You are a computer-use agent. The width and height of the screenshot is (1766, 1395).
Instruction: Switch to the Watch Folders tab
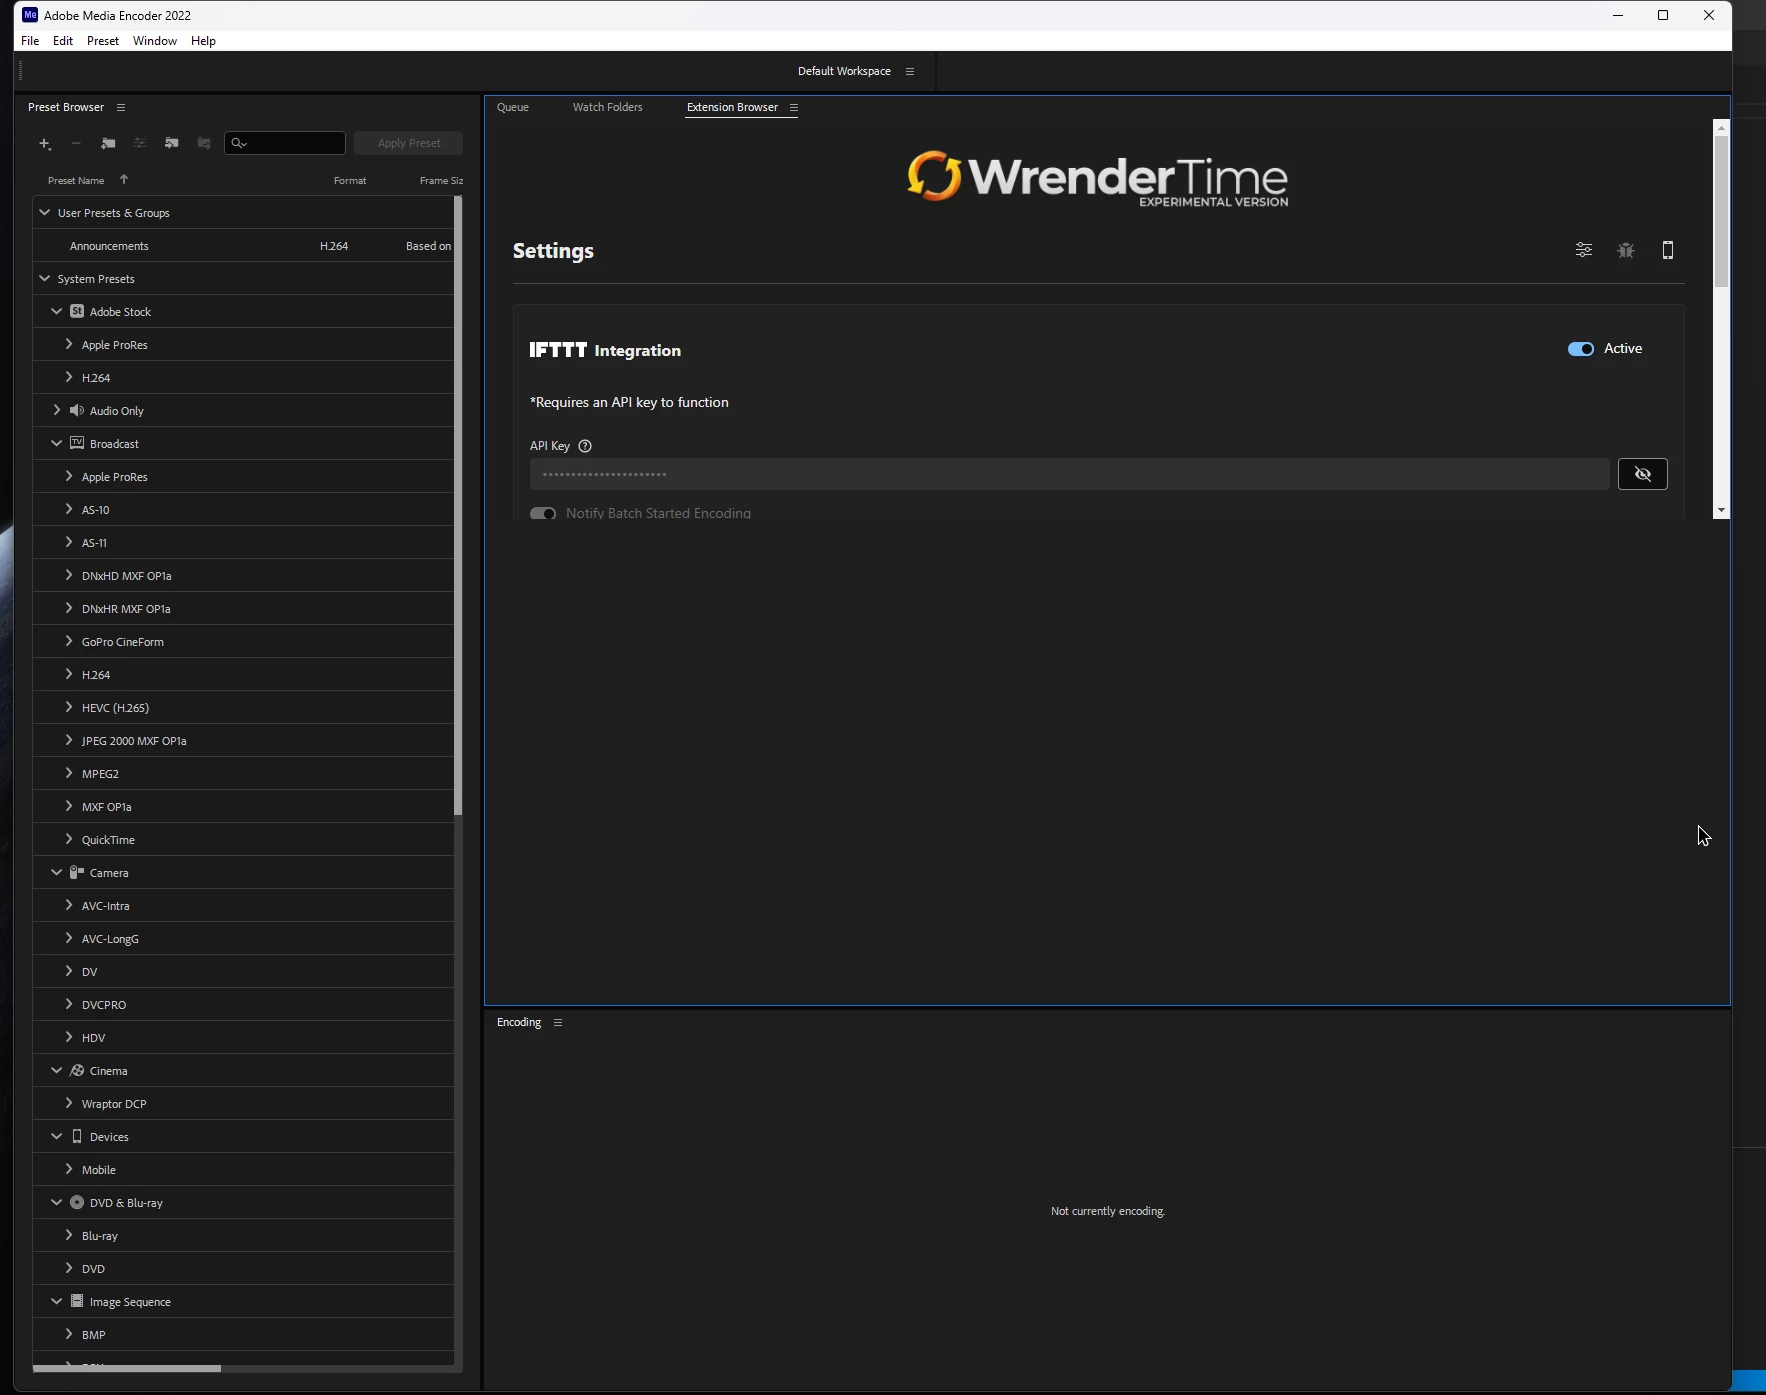(x=608, y=107)
